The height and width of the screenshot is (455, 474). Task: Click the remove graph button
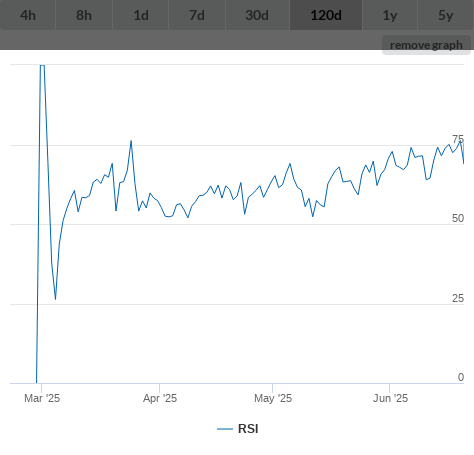pos(426,45)
